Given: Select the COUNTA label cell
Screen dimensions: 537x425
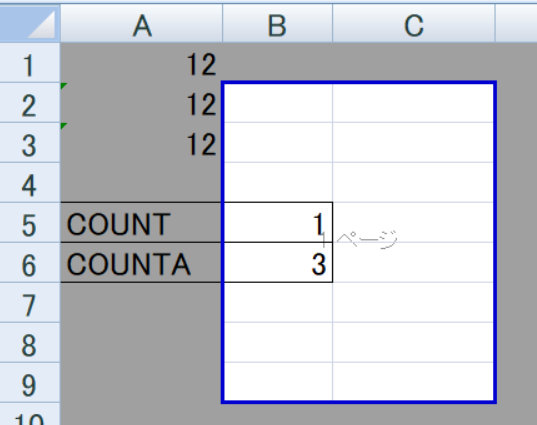Looking at the screenshot, I should coord(141,262).
